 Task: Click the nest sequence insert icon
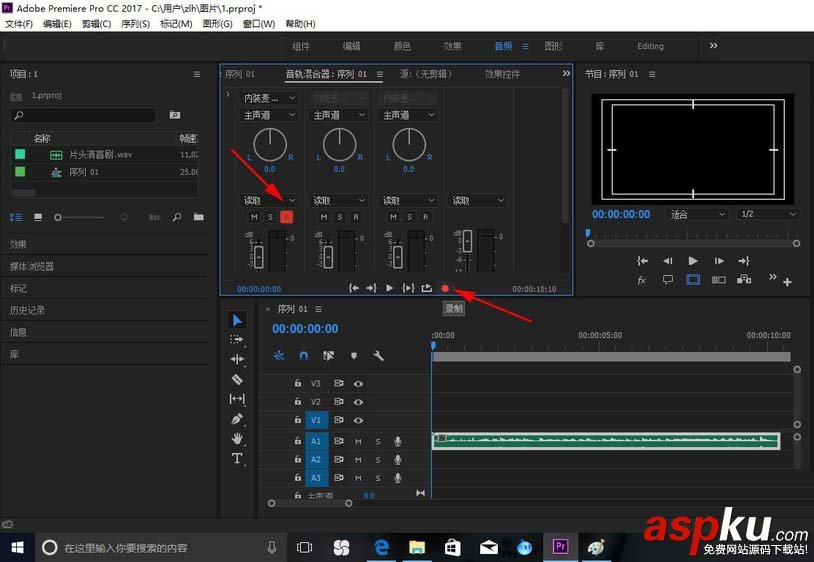[x=279, y=355]
